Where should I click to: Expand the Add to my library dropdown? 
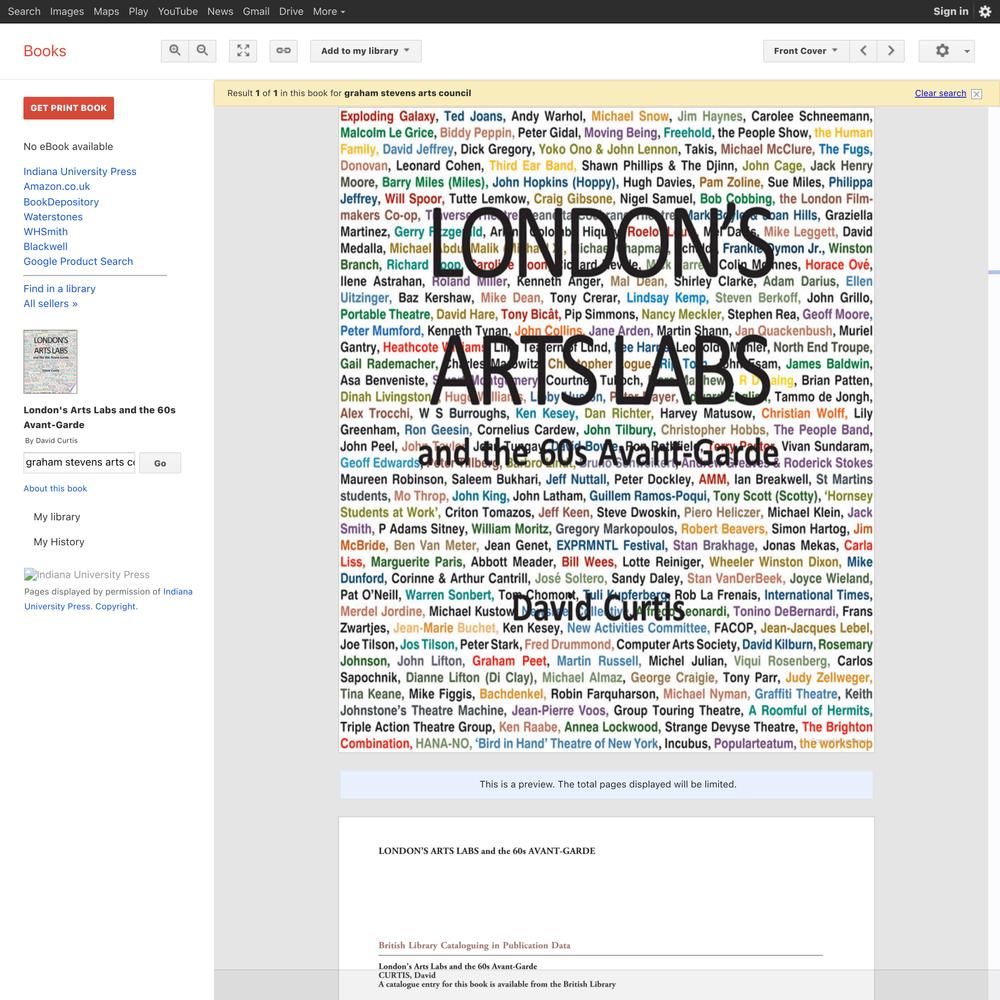point(365,50)
